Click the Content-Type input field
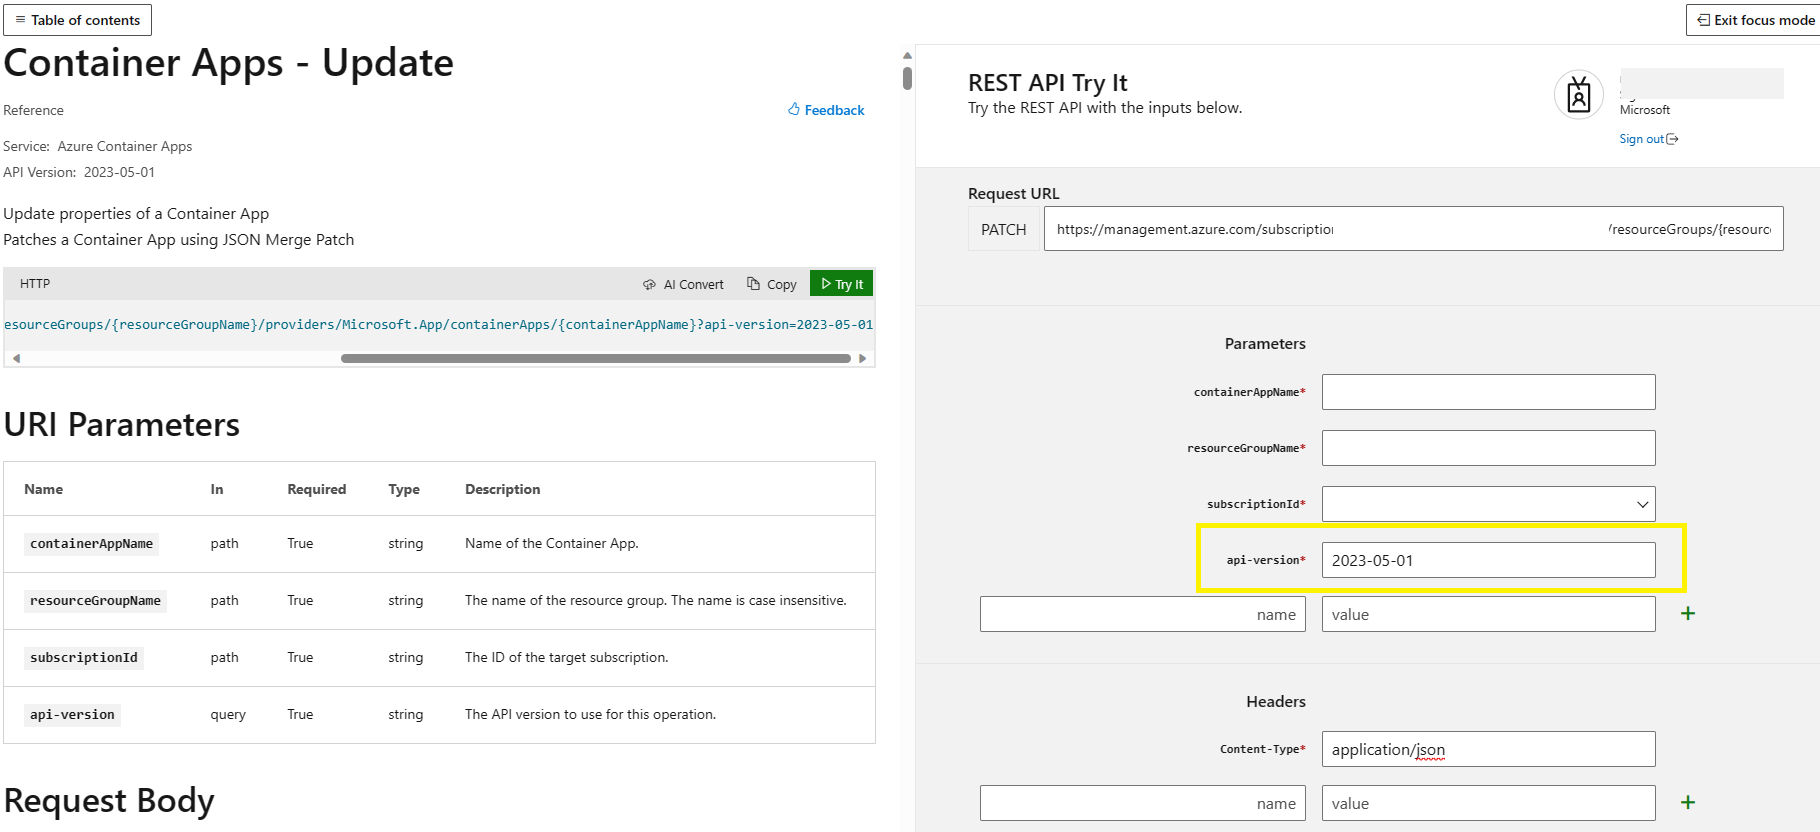Viewport: 1820px width, 832px height. [x=1488, y=749]
